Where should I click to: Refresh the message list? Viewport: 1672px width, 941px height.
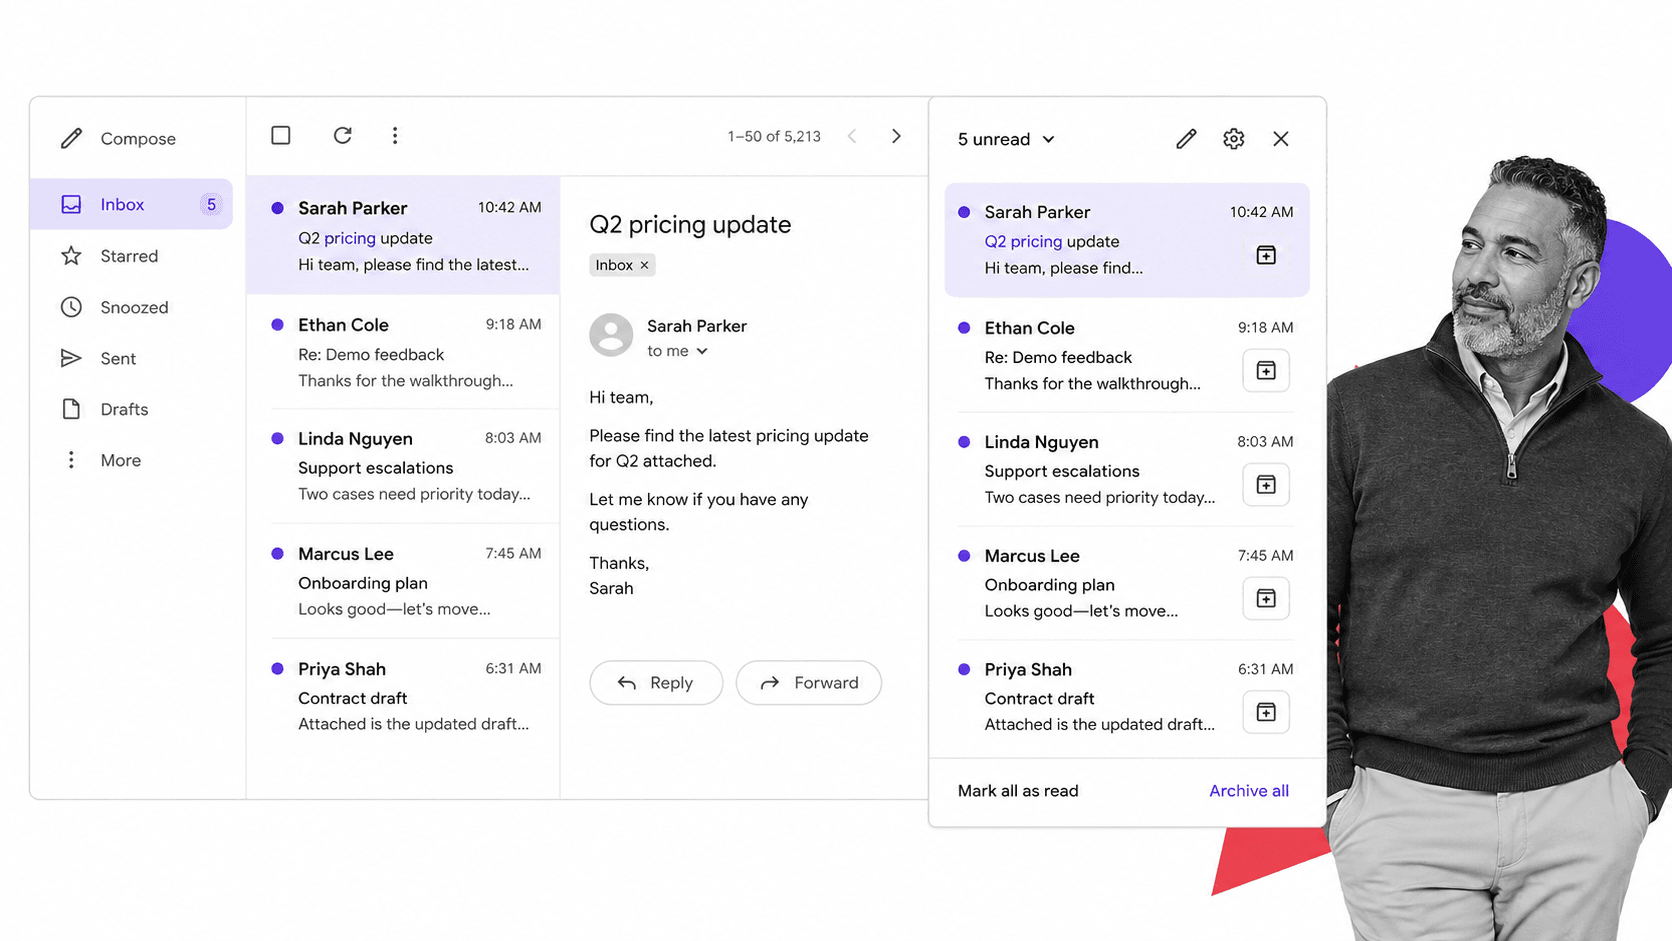click(x=342, y=135)
